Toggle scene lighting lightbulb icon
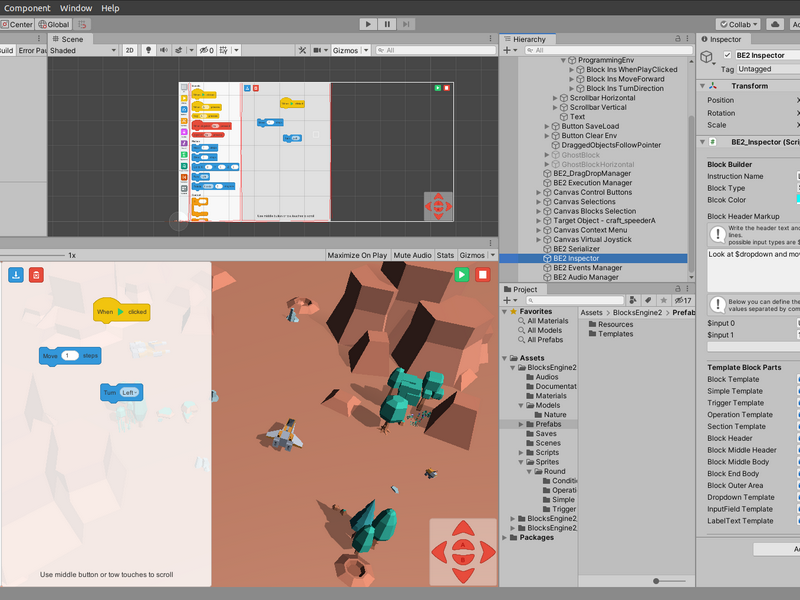Viewport: 800px width, 600px height. (148, 50)
